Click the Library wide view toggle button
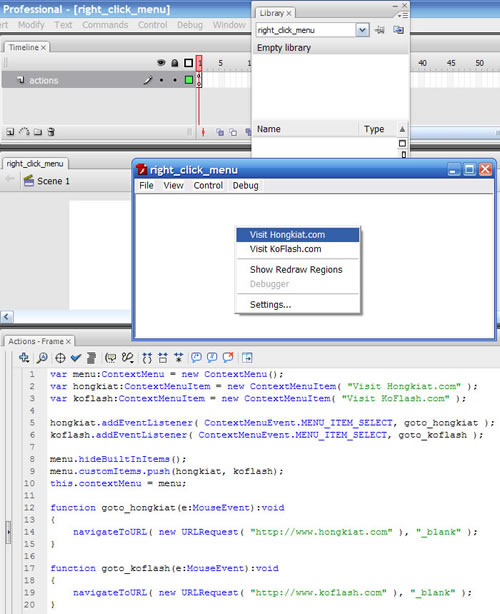500x614 pixels. pos(402,143)
